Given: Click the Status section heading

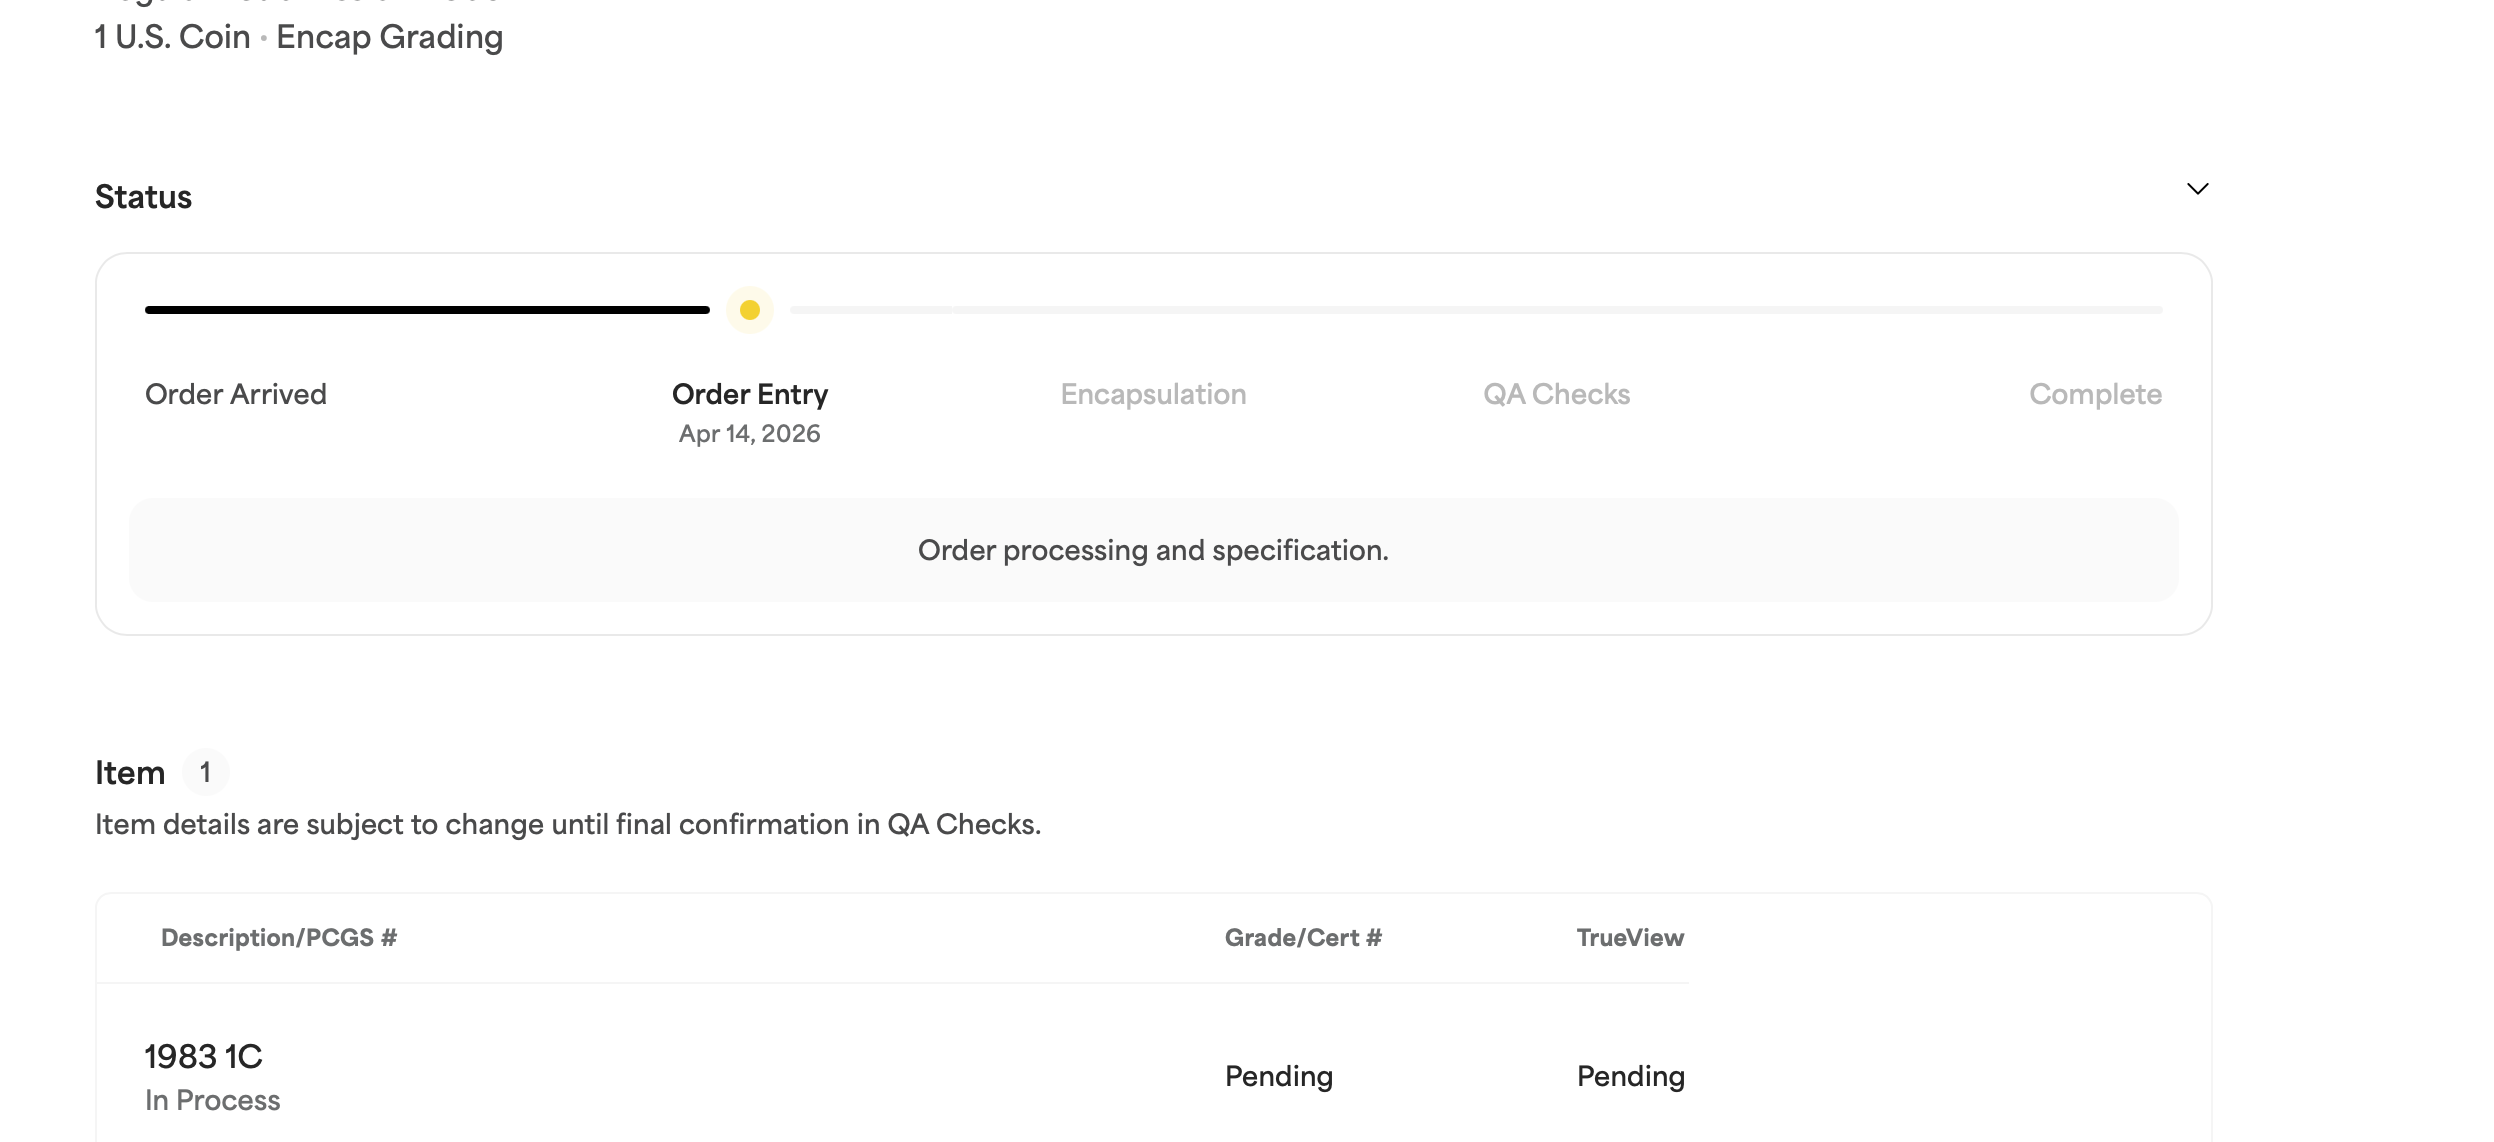Looking at the screenshot, I should tap(143, 197).
